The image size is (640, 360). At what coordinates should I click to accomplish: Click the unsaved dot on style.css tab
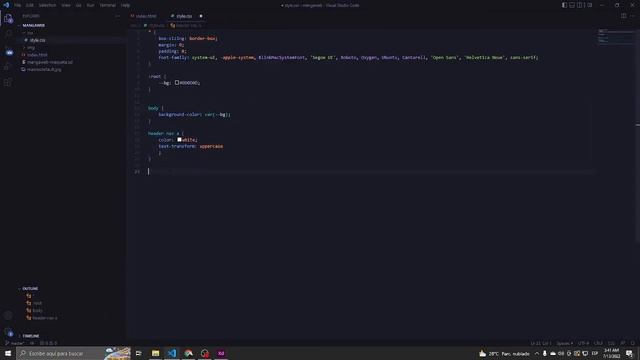(x=201, y=16)
